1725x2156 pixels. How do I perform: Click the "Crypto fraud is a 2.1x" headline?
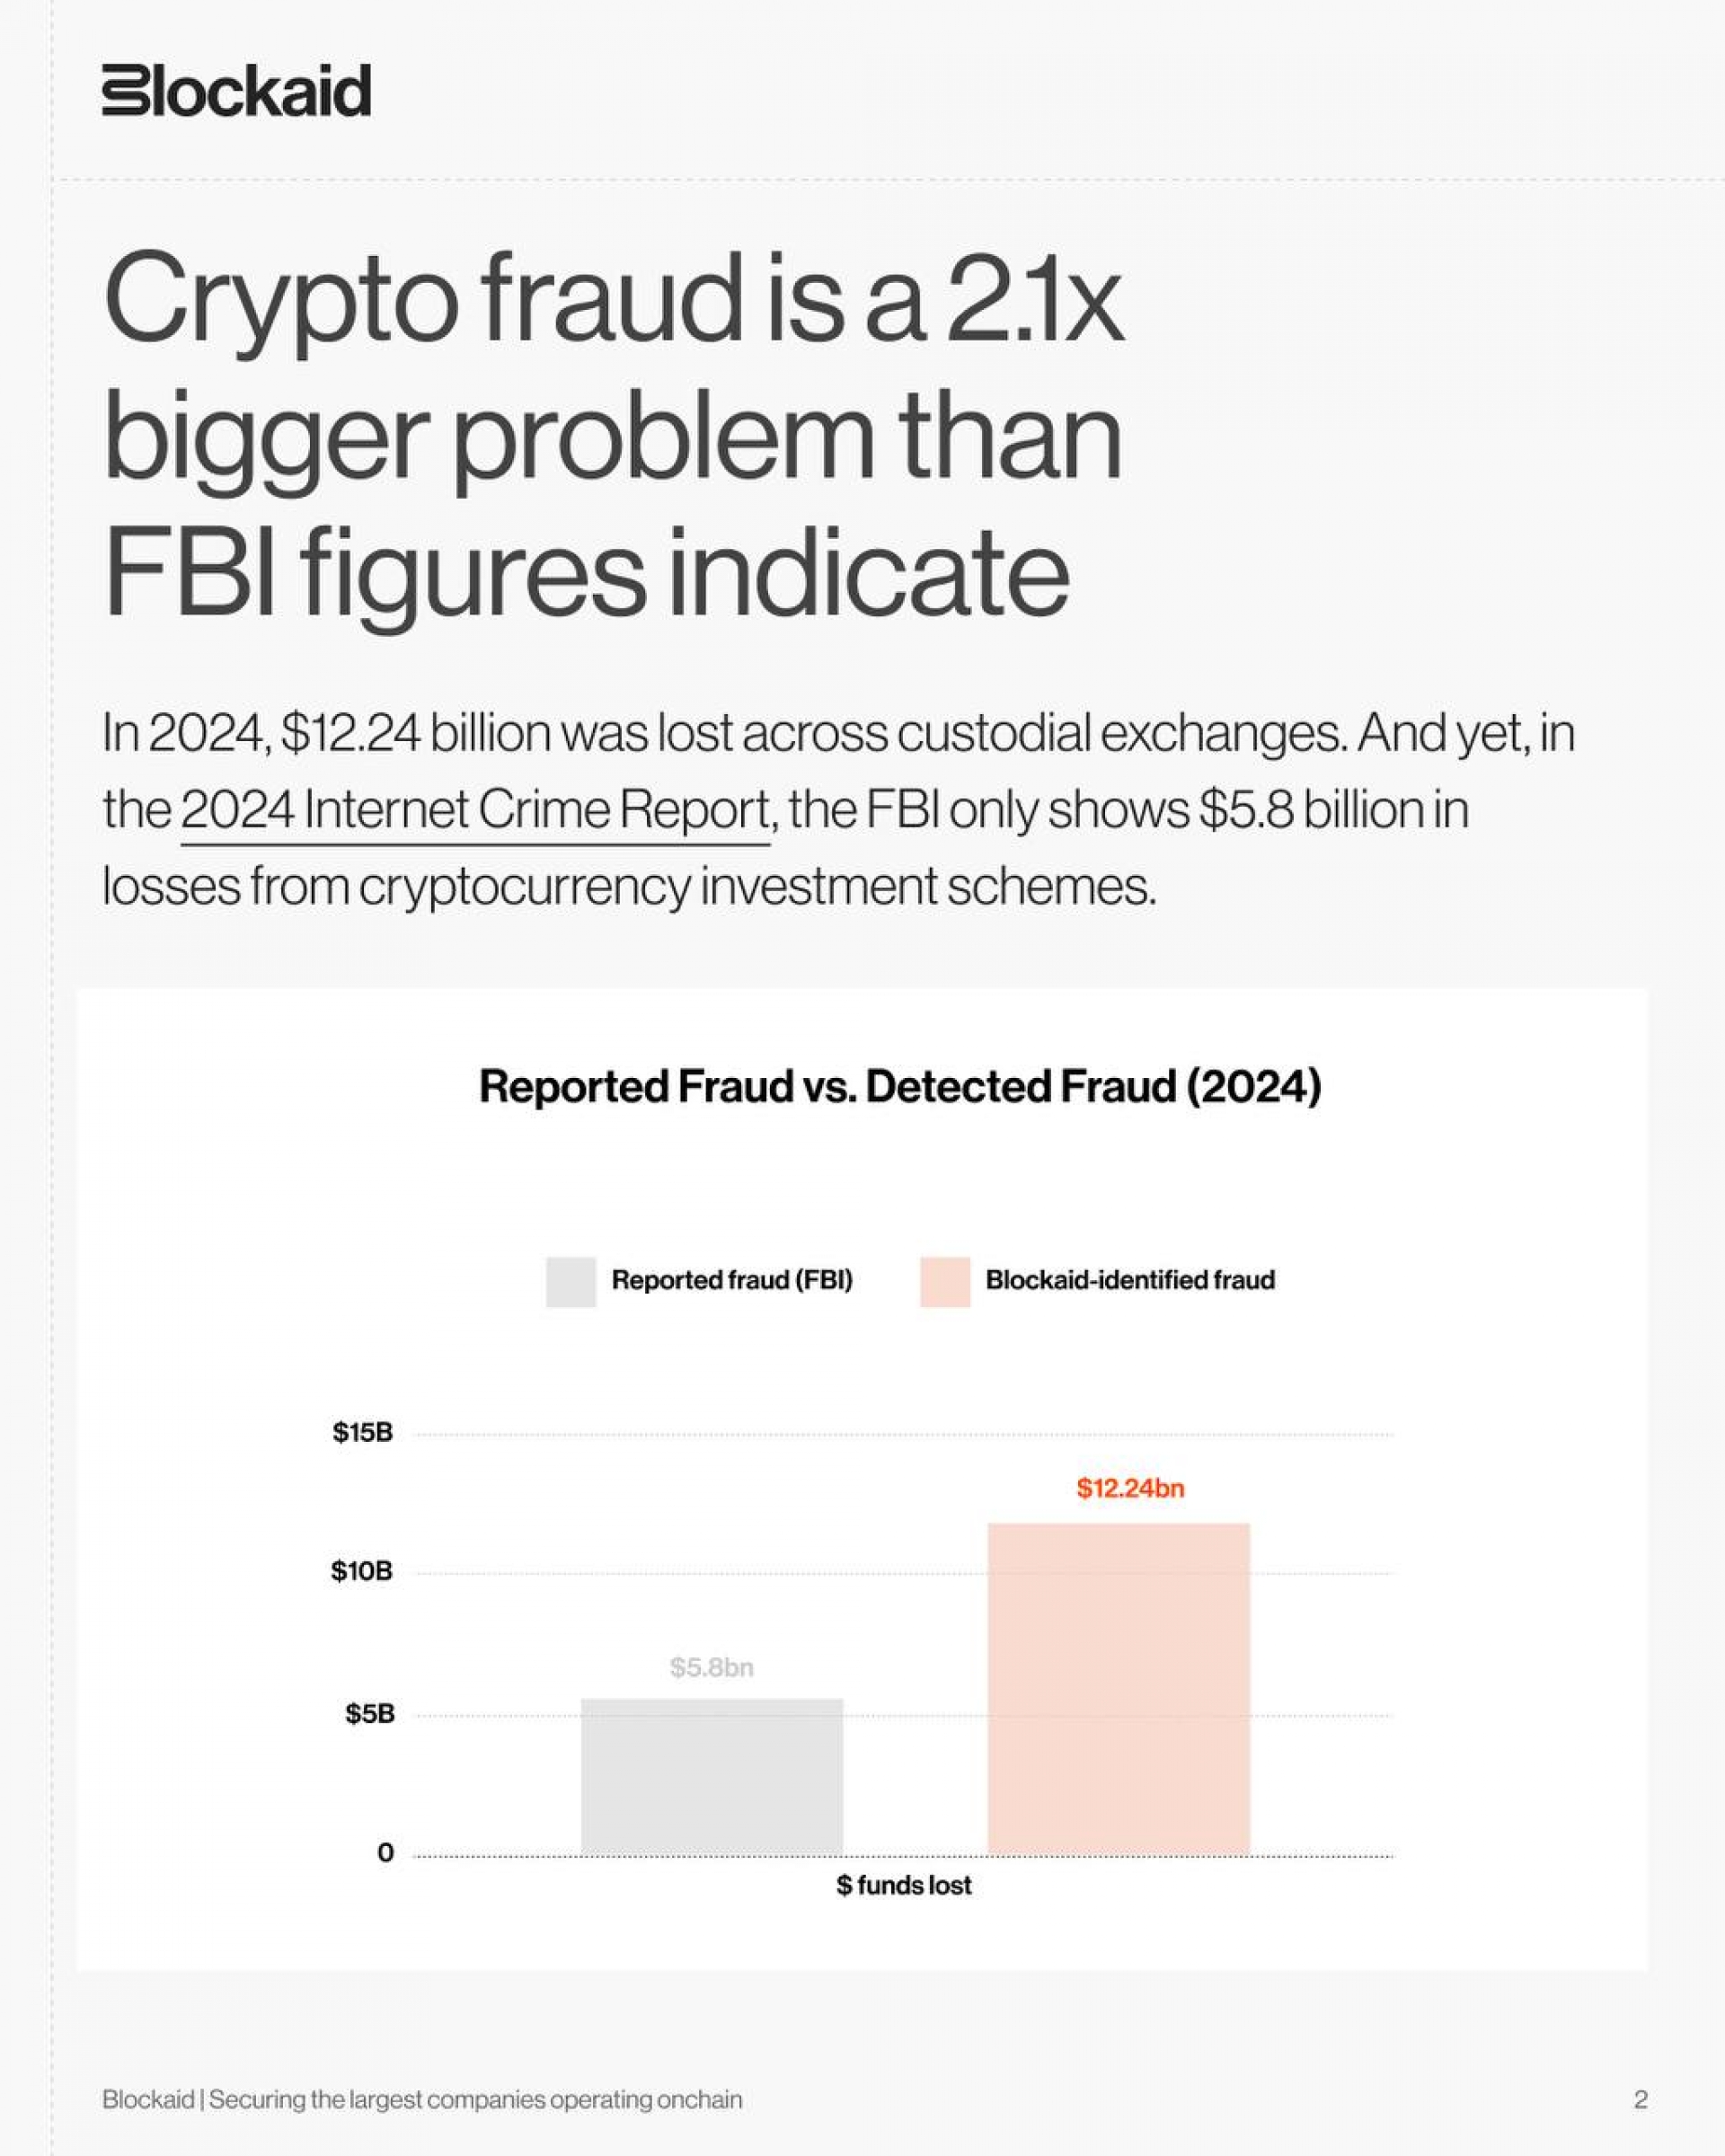pyautogui.click(x=613, y=300)
